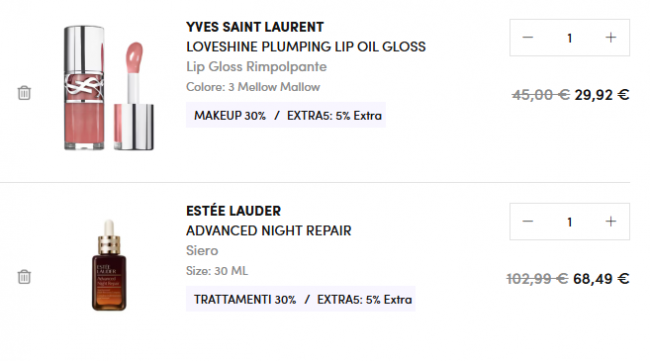Viewport: 650px width, 361px height.
Task: Open the YSL lip gloss product image
Action: pos(109,88)
